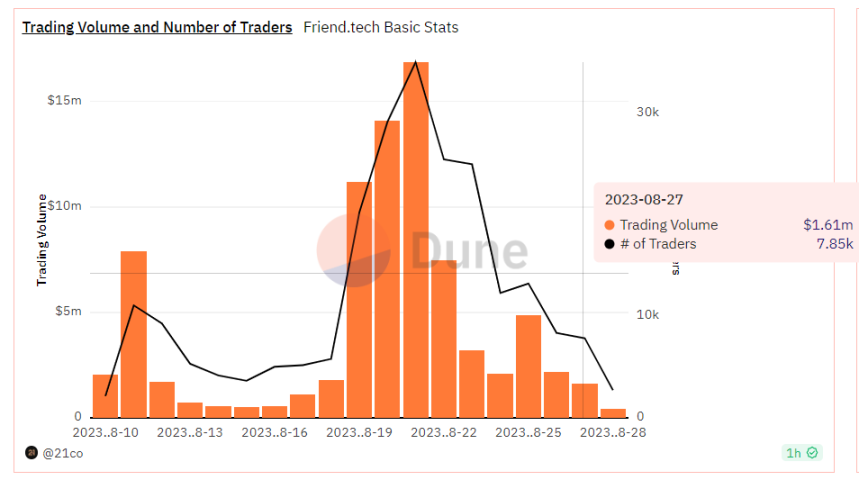Click the $1.61m value in the tooltip
Screen dimensions: 859x480
pyautogui.click(x=828, y=225)
